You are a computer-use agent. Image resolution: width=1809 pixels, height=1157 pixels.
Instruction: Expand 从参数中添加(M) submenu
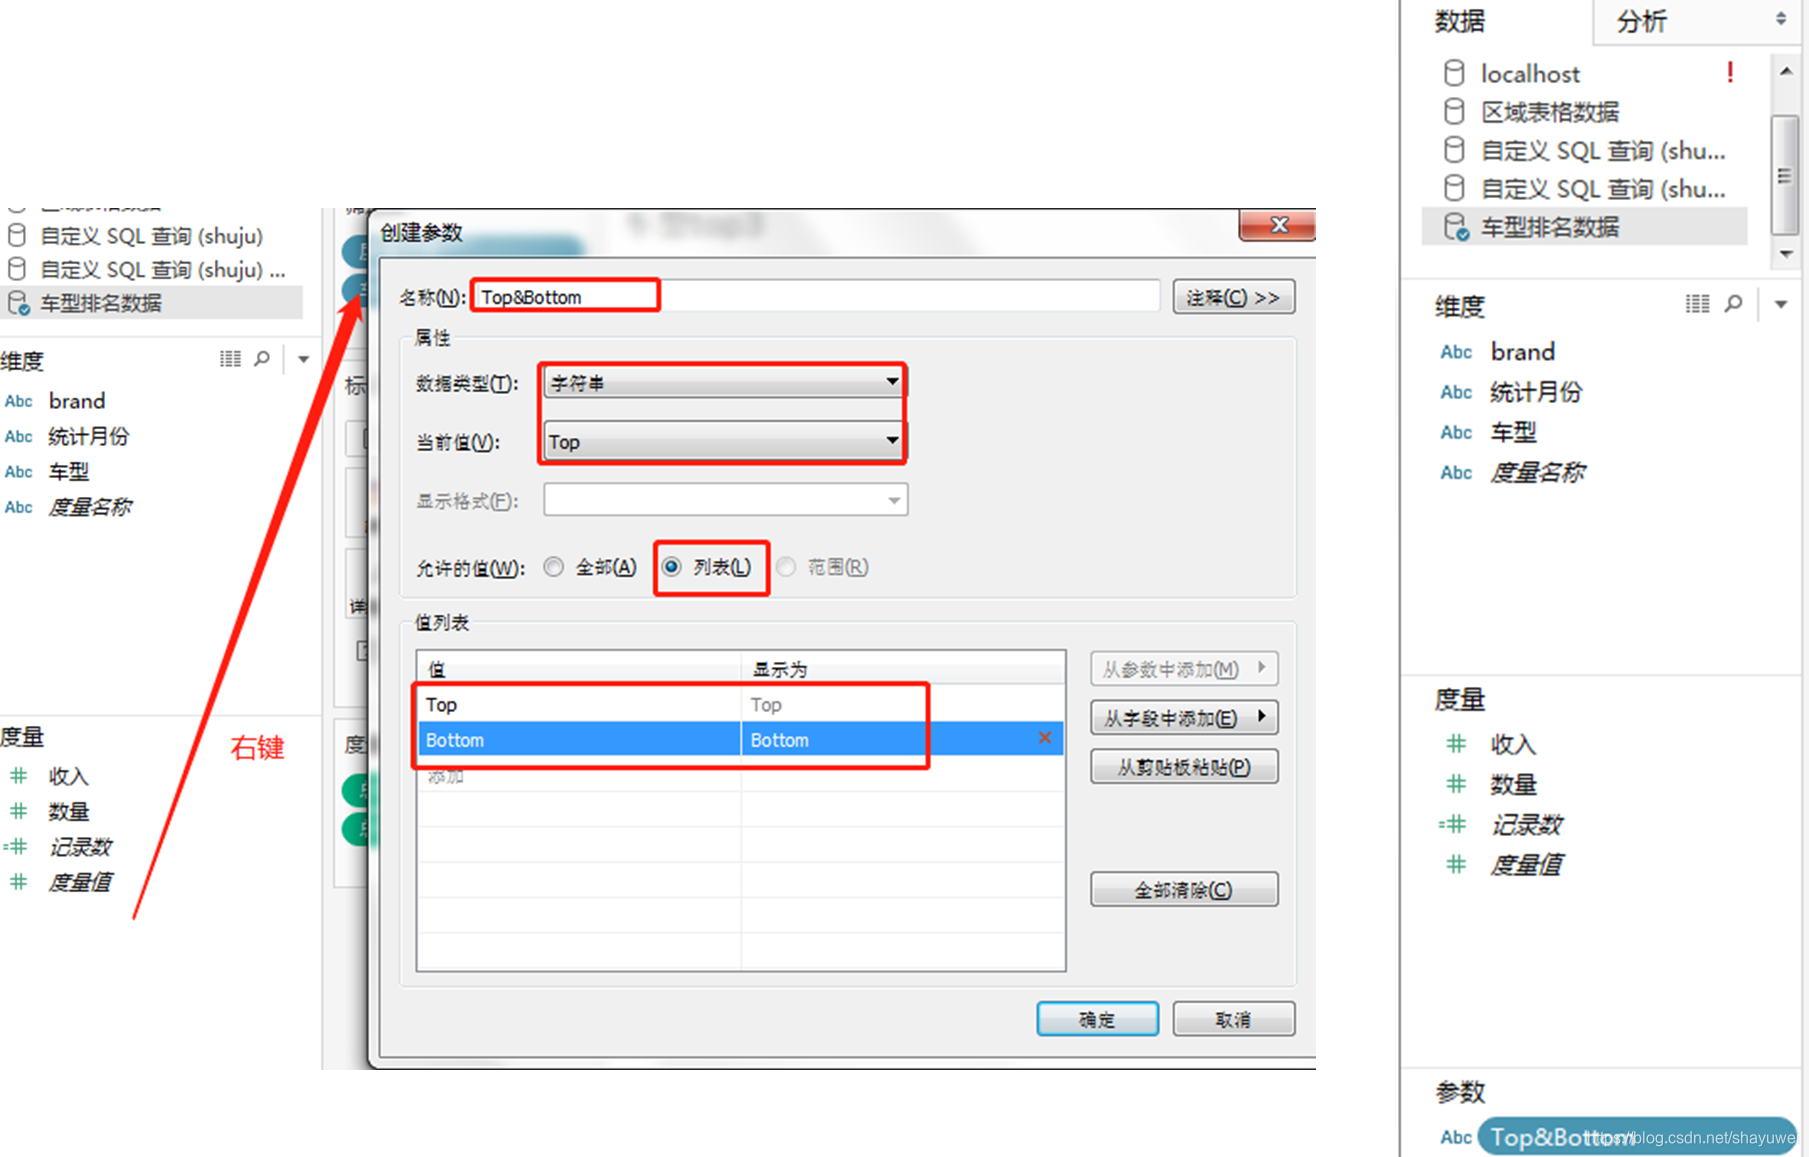[1184, 668]
